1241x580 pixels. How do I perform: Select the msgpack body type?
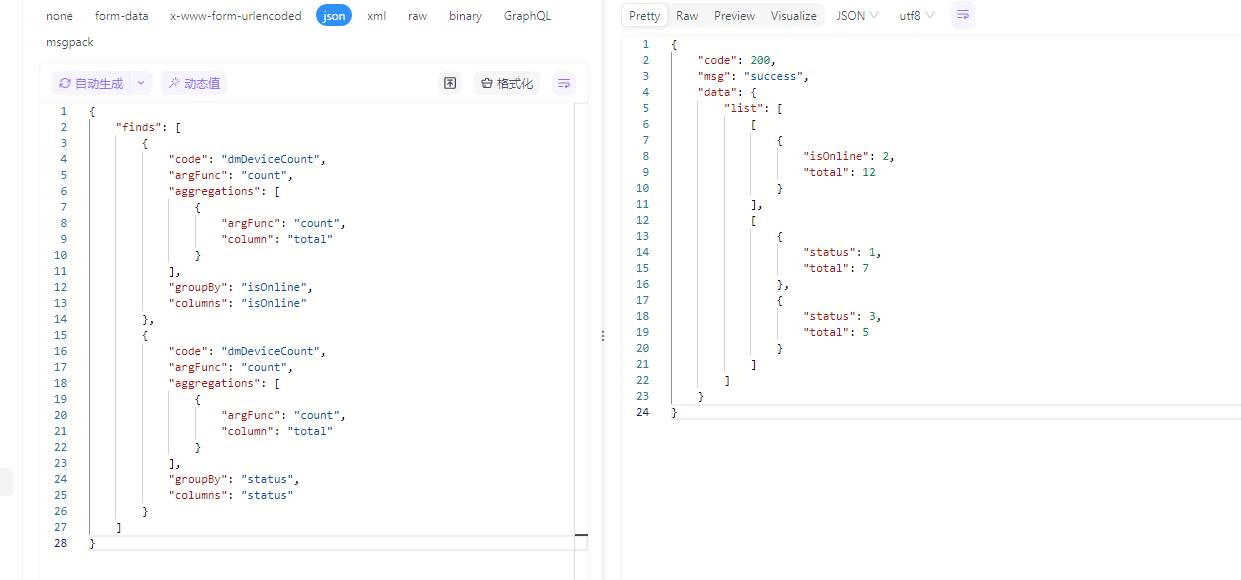(70, 42)
